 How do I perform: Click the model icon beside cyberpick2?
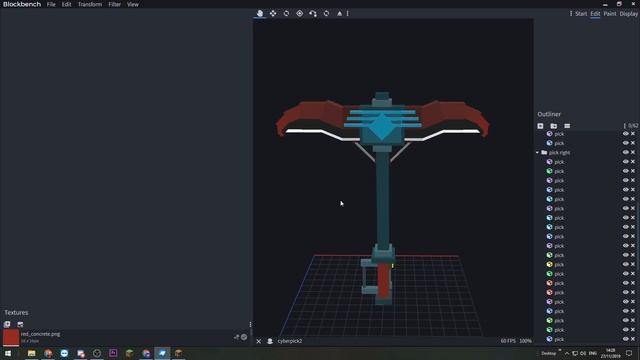(x=270, y=341)
